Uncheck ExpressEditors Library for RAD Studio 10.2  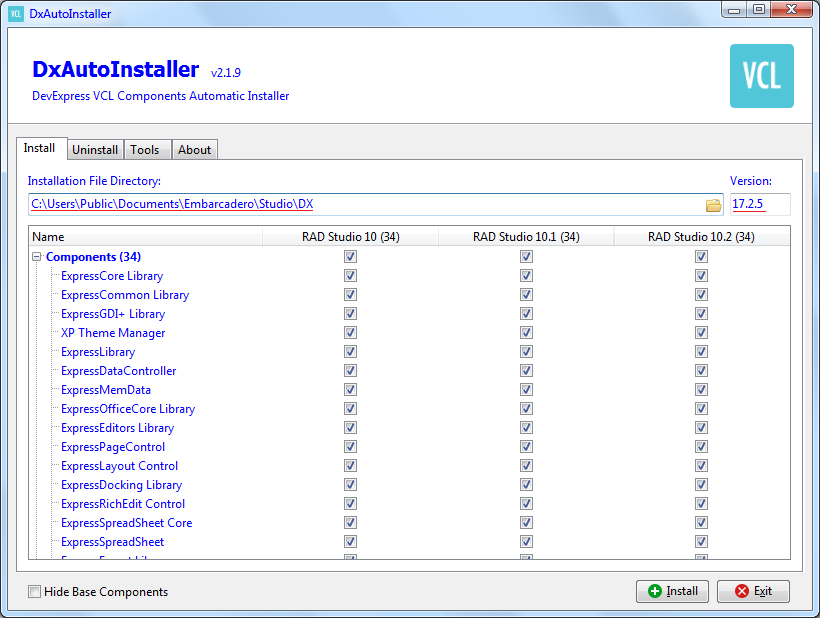701,428
